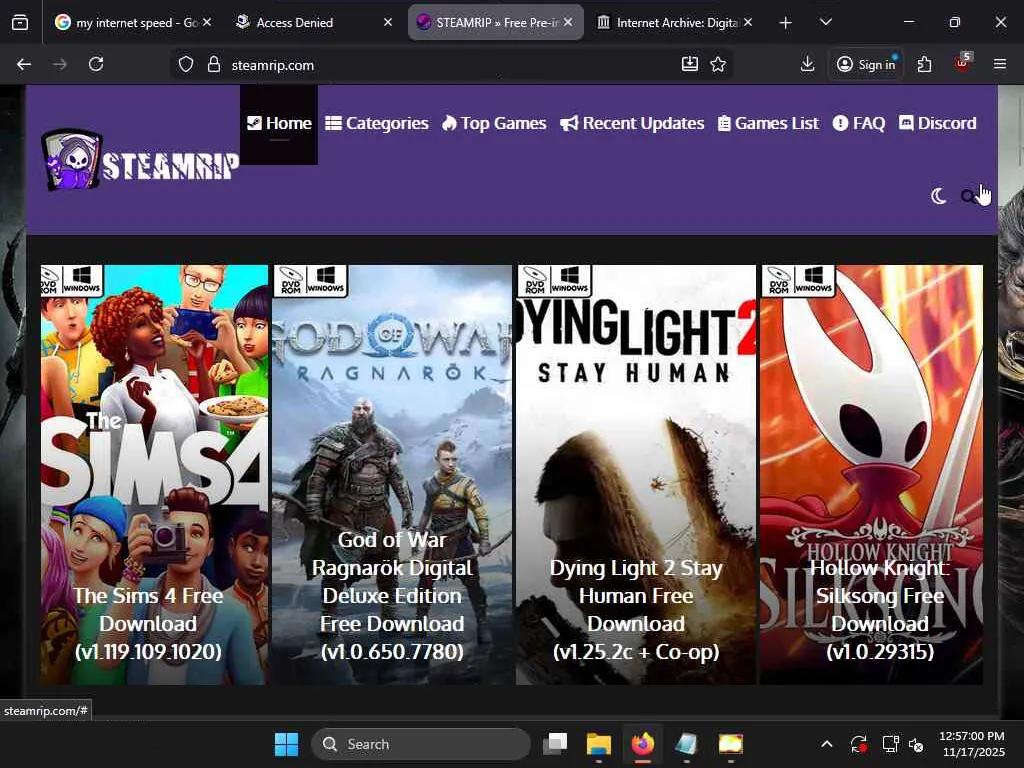Click 'The Sims 4 Free Download' title text
The height and width of the screenshot is (768, 1024).
pyautogui.click(x=148, y=624)
